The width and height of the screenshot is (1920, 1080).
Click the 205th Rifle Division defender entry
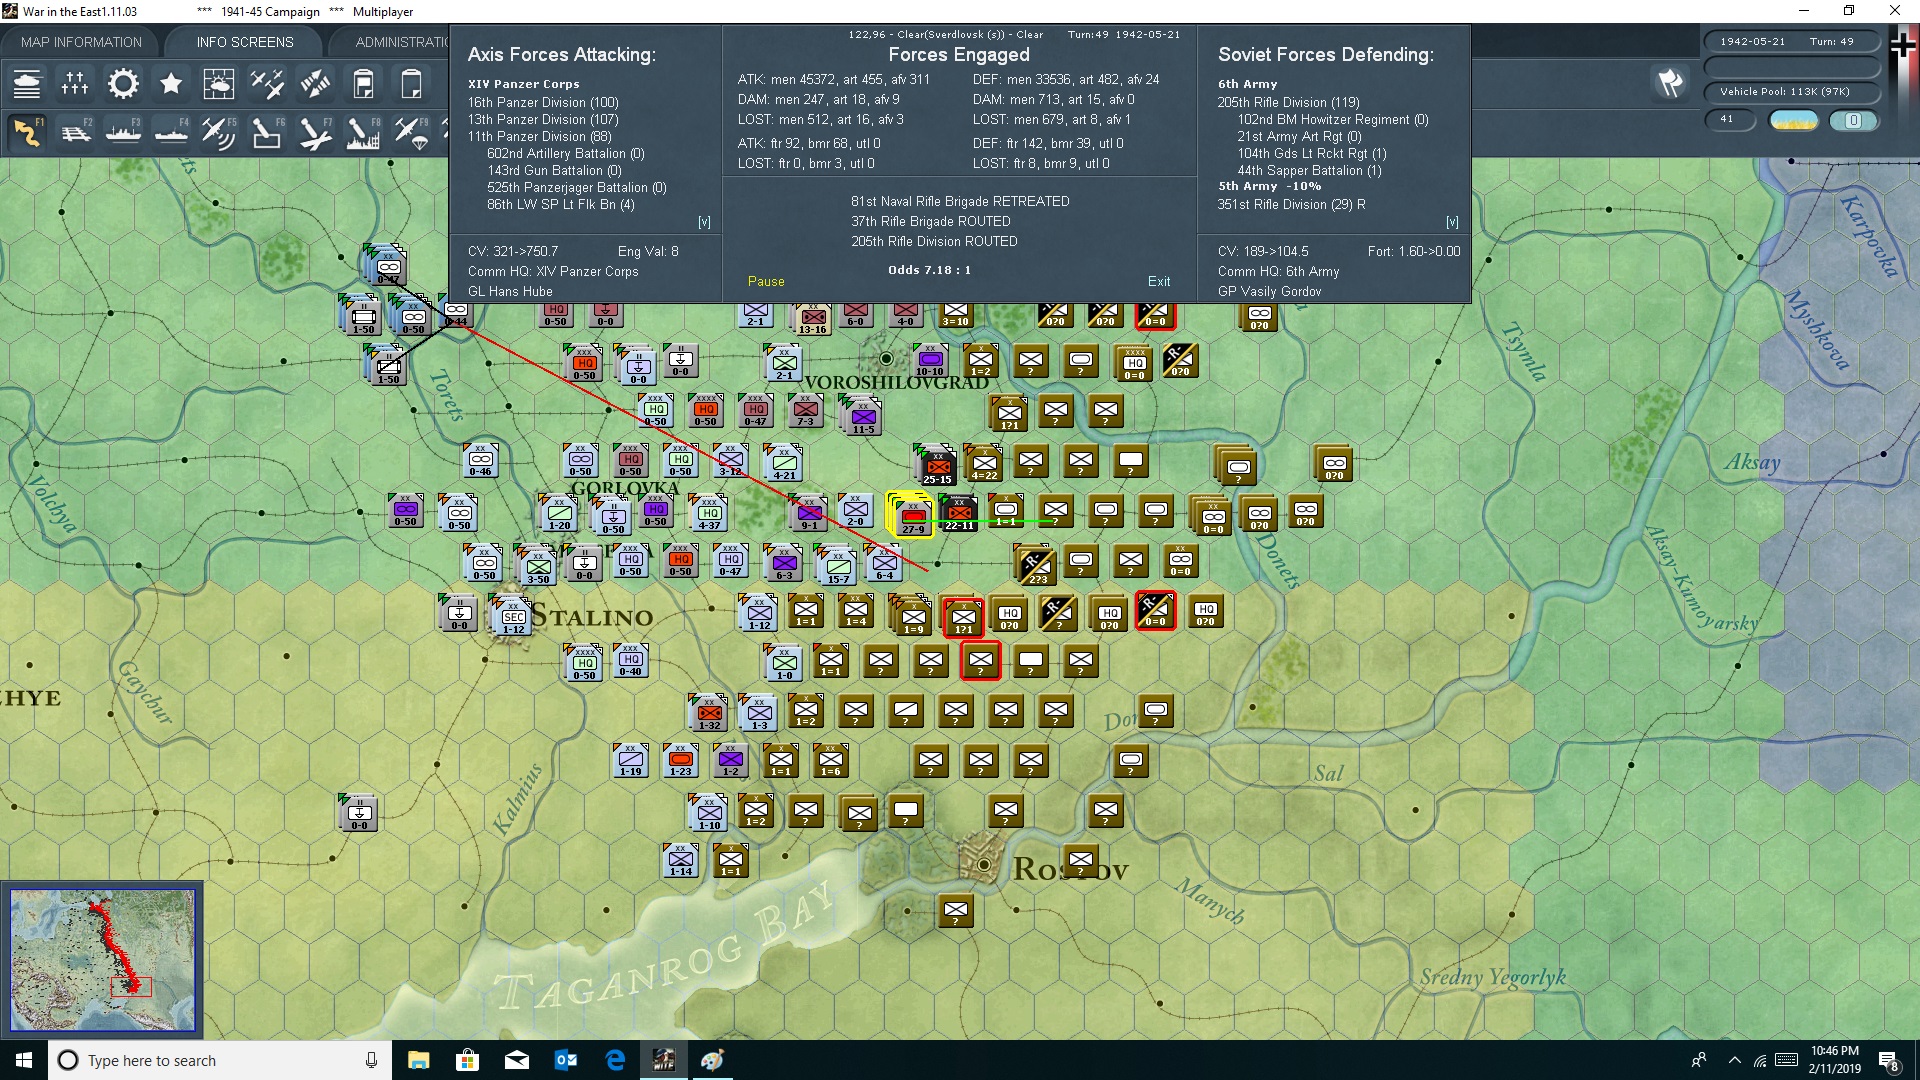pos(1288,103)
